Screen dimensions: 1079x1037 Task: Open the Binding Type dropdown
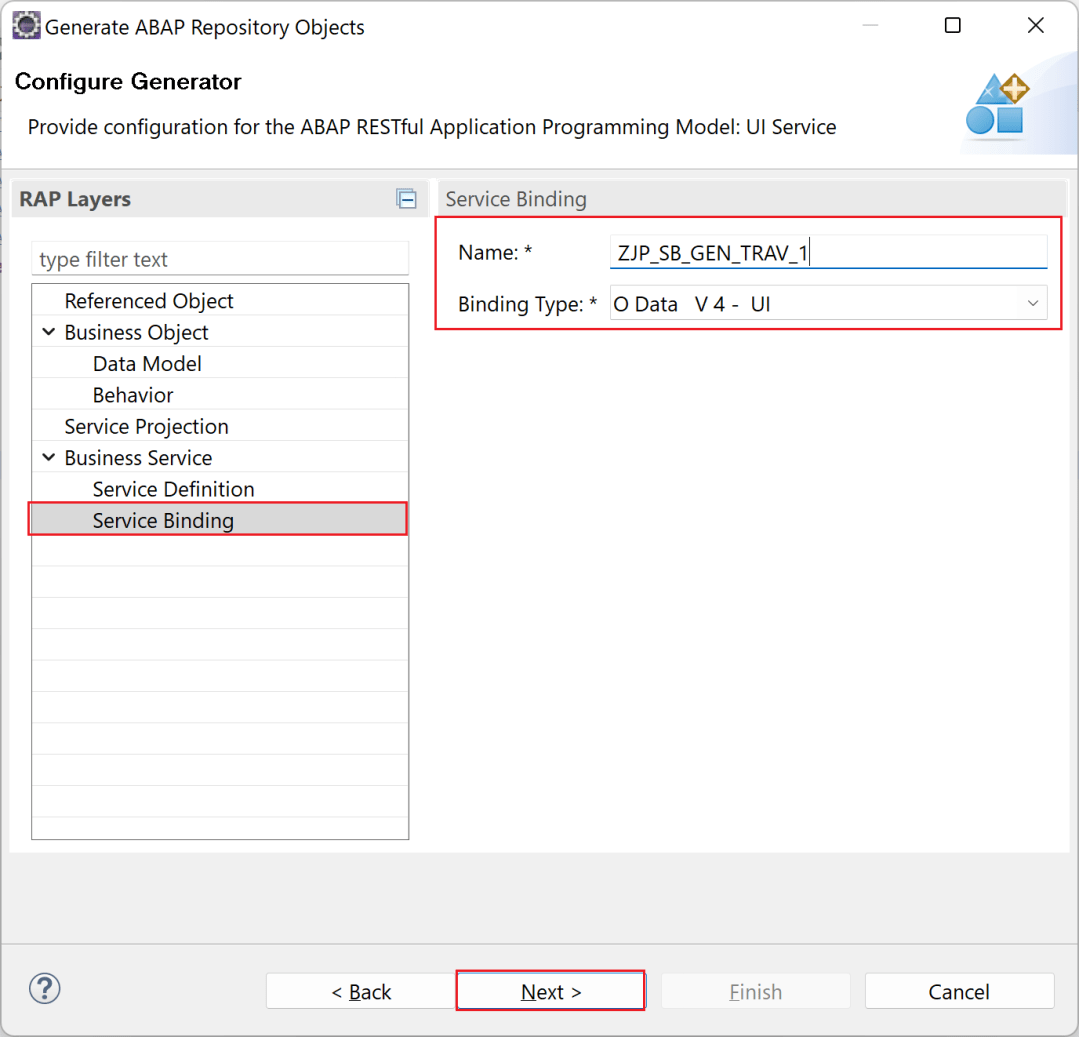tap(1032, 303)
